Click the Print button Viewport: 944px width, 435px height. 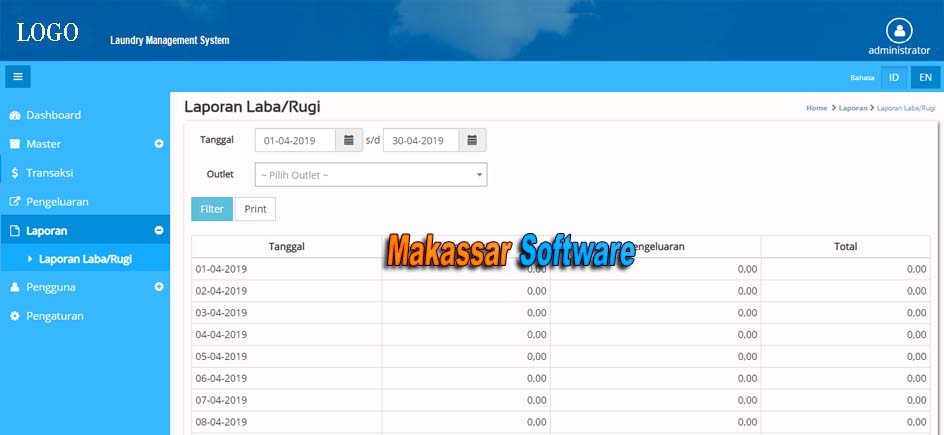255,209
